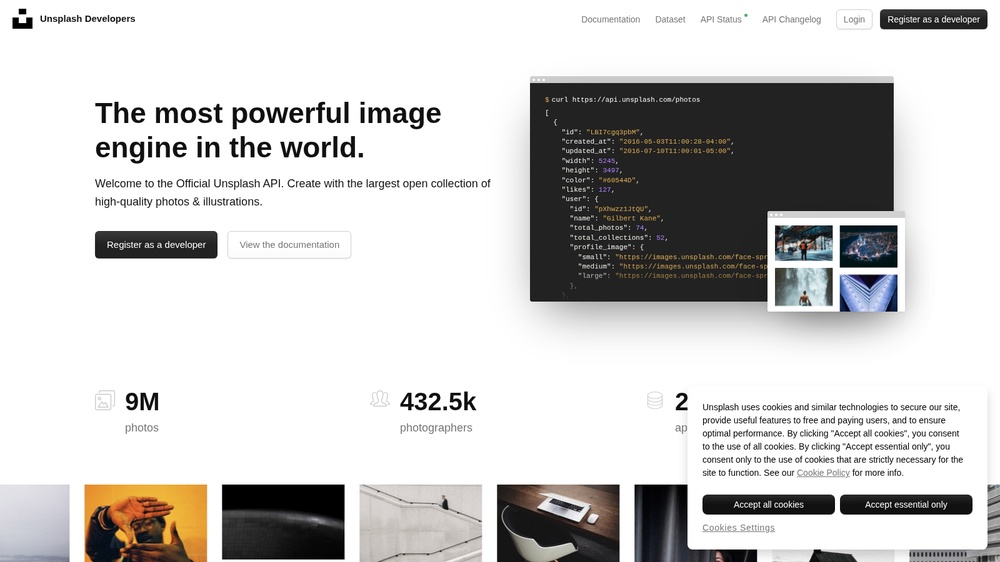The height and width of the screenshot is (562, 1000).
Task: Click the Login button
Action: (854, 19)
